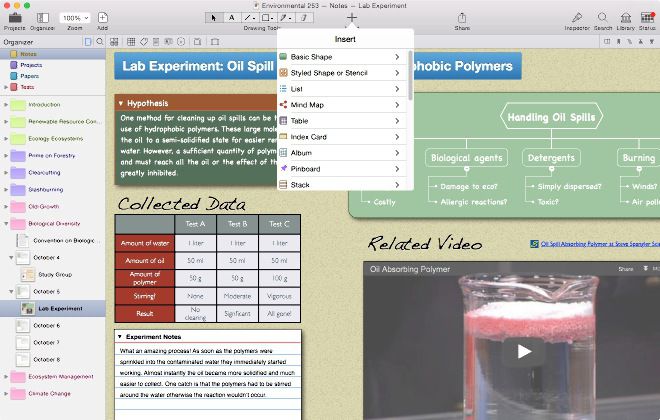
Task: Click the Add document button
Action: [102, 18]
